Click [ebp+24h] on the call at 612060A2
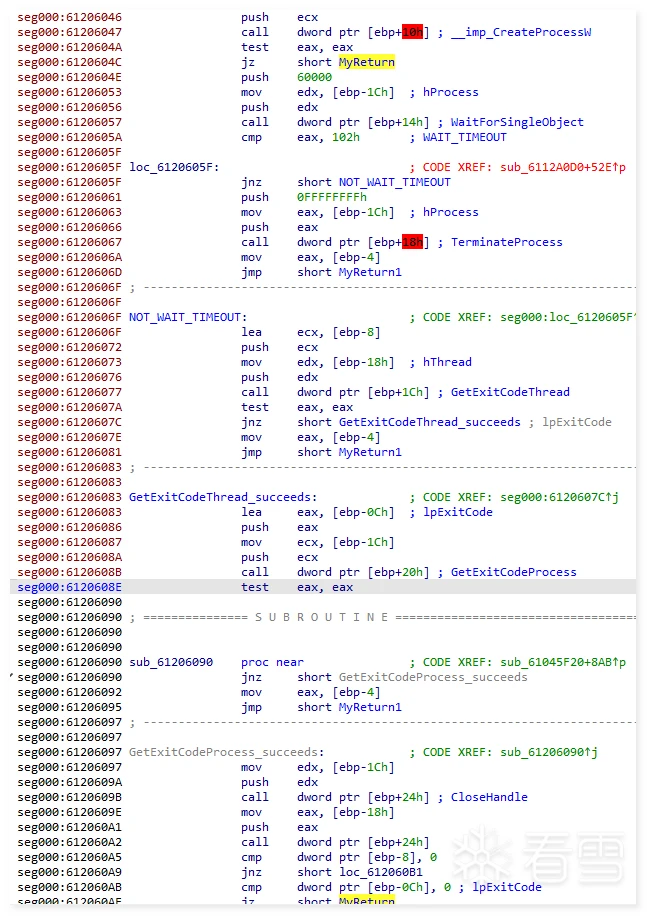This screenshot has height=916, width=647. (x=398, y=842)
